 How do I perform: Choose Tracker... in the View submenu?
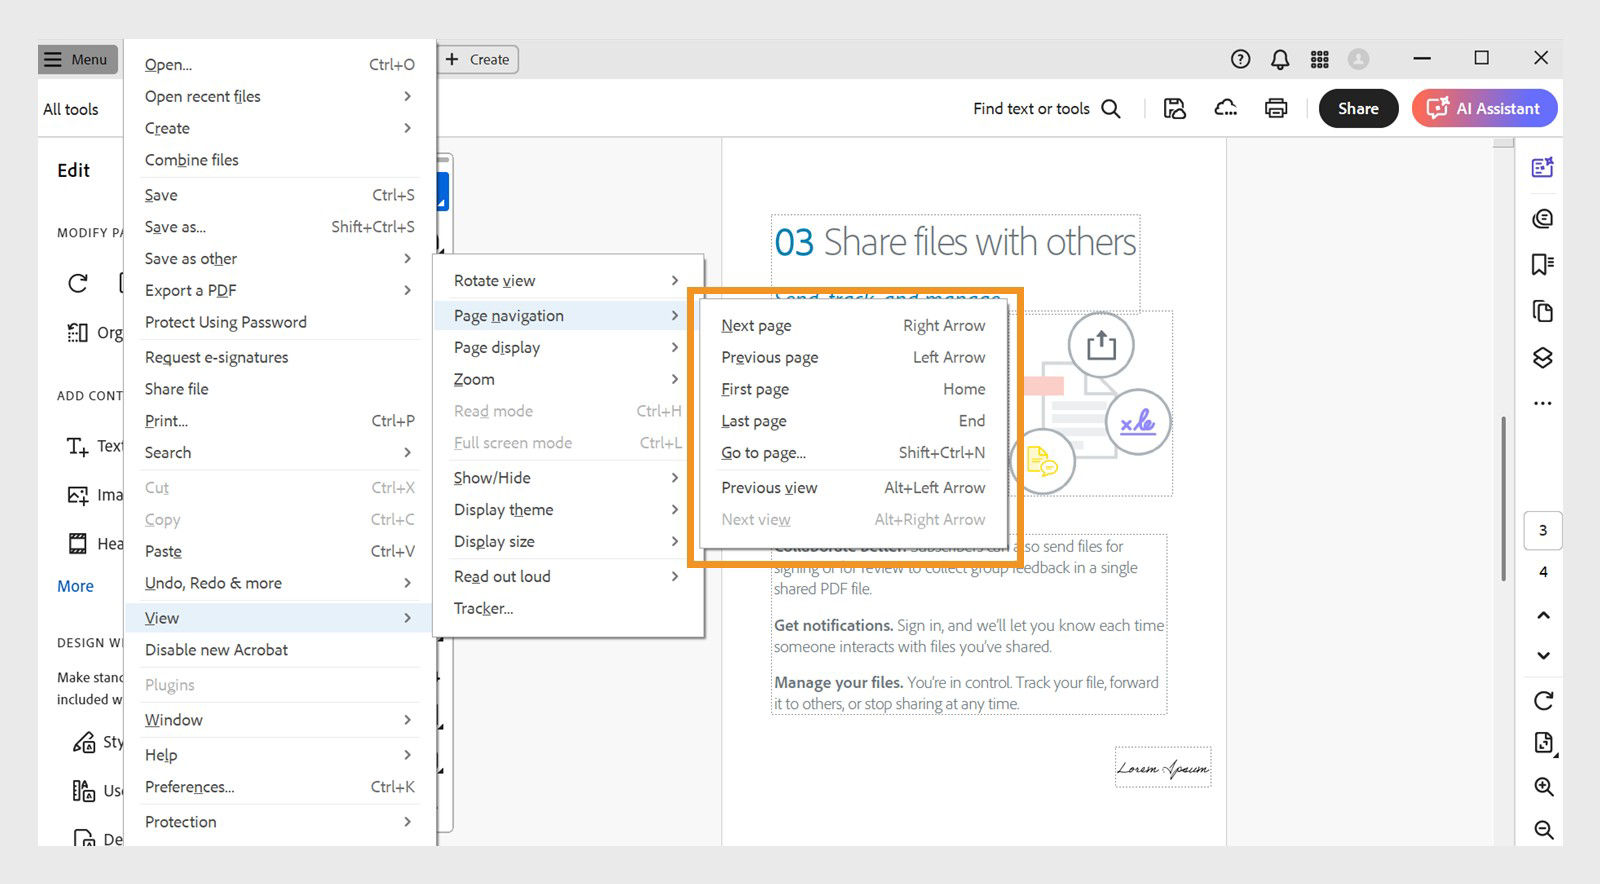tap(567, 608)
